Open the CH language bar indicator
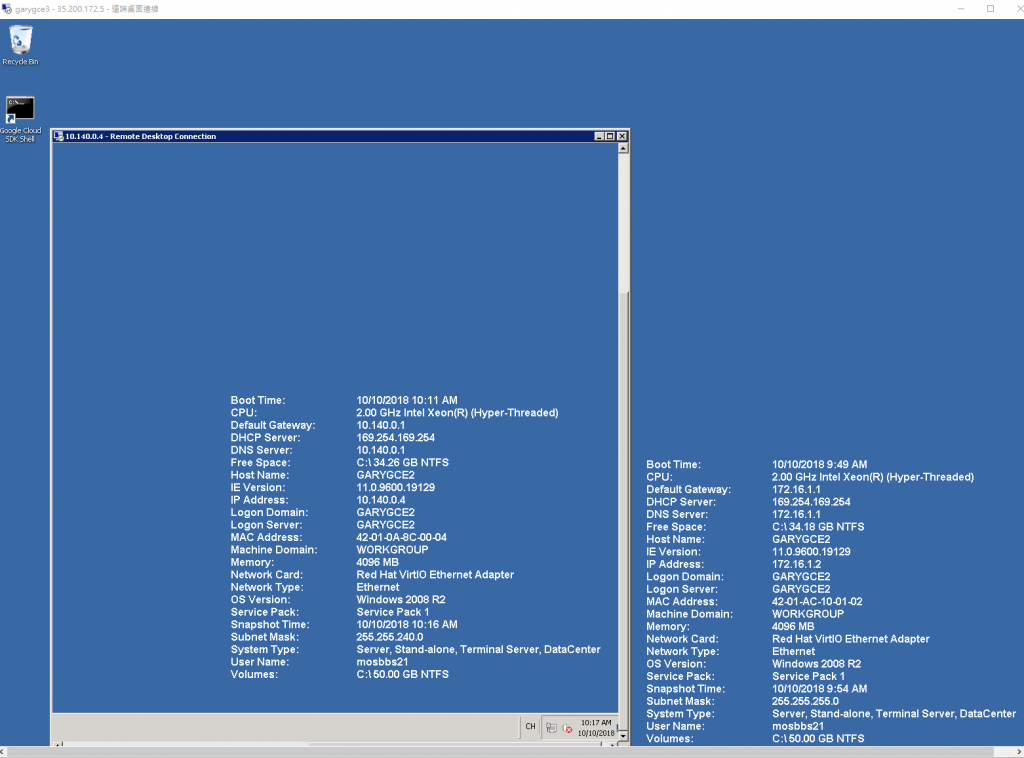Image resolution: width=1024 pixels, height=758 pixels. pos(530,726)
